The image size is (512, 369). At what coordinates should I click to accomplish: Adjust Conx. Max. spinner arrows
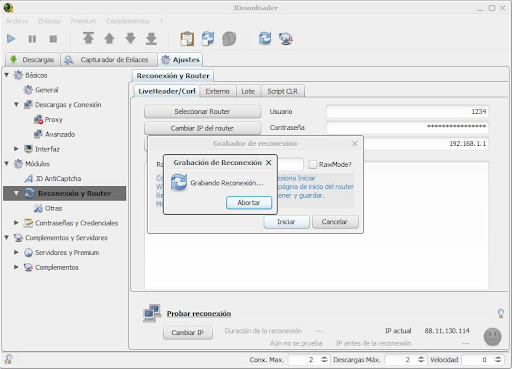[x=324, y=359]
